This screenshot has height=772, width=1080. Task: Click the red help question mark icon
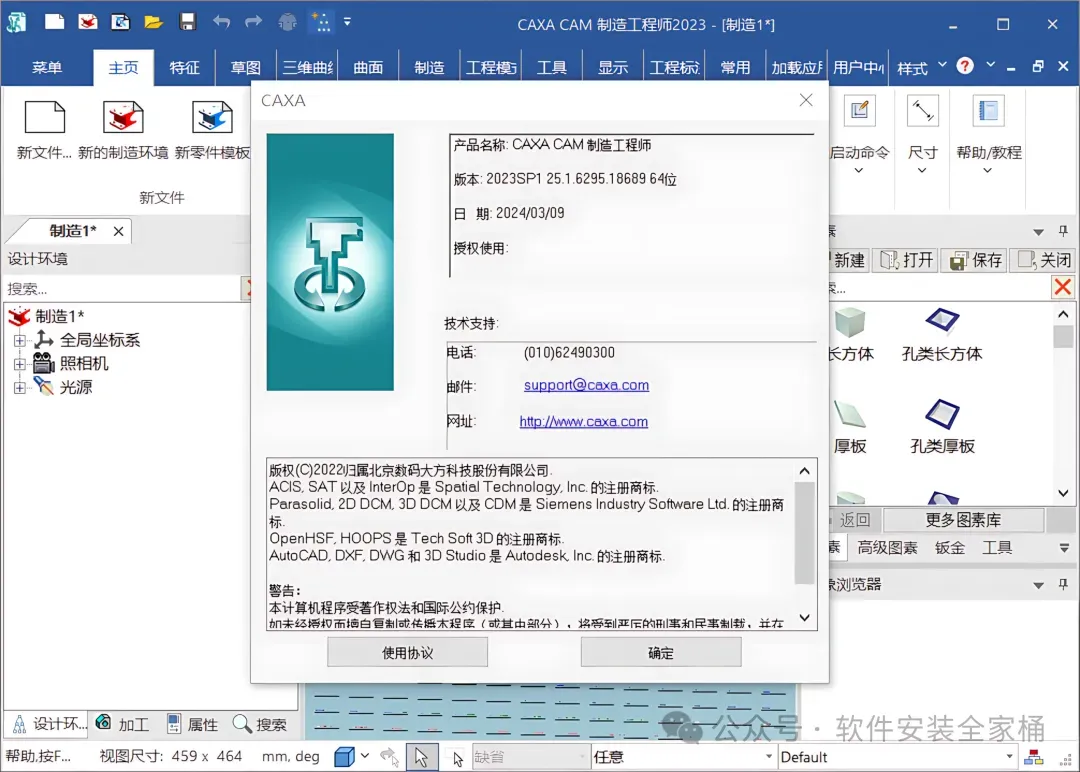tap(966, 66)
